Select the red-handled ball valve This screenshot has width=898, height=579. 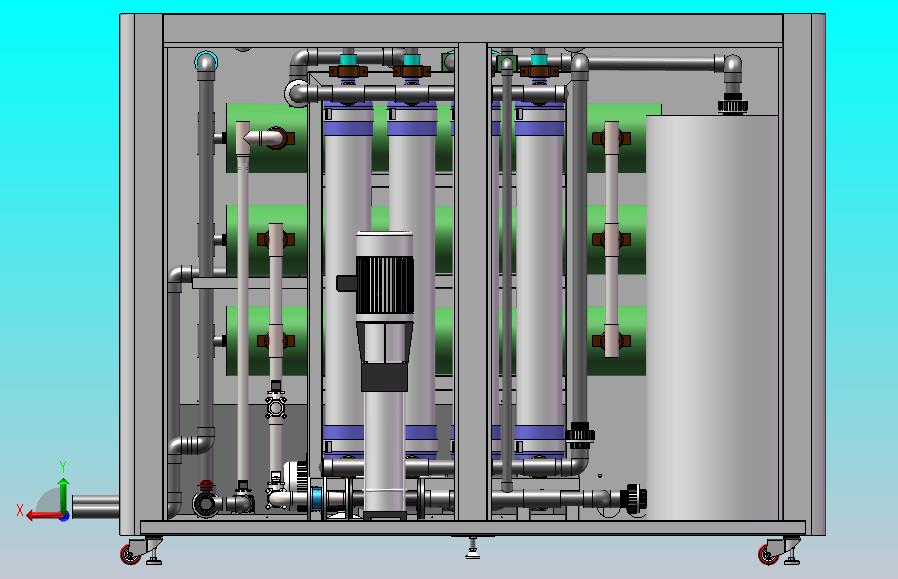pyautogui.click(x=206, y=498)
